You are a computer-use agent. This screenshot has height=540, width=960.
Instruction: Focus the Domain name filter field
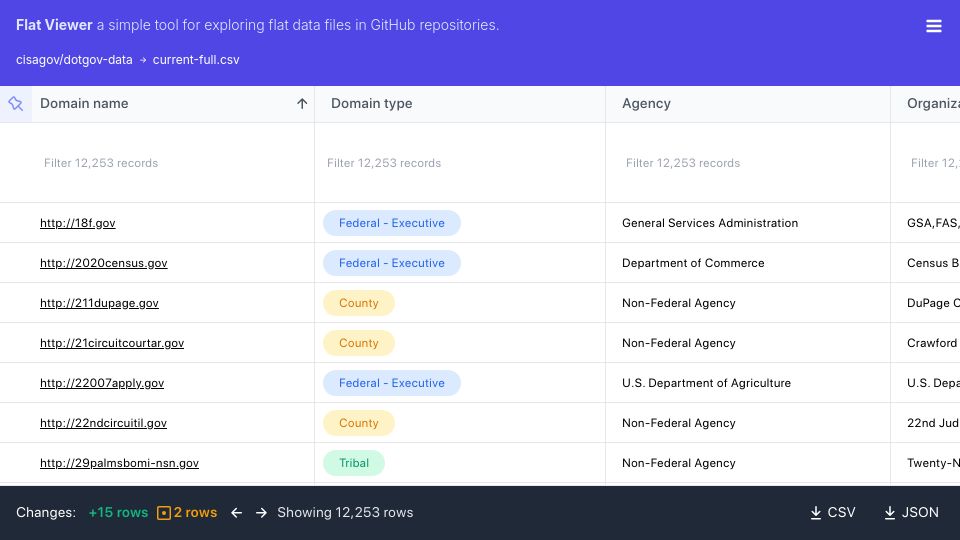click(173, 163)
